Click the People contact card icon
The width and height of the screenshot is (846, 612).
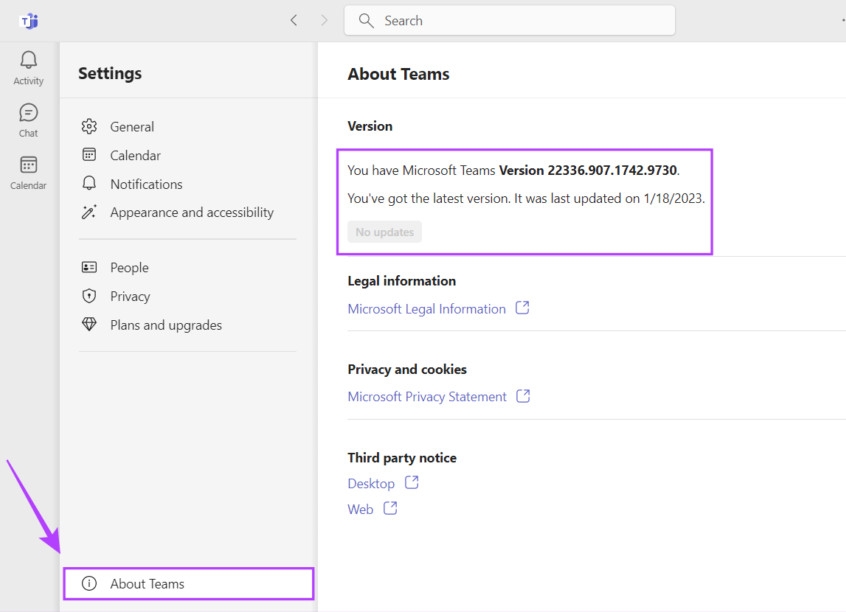89,267
